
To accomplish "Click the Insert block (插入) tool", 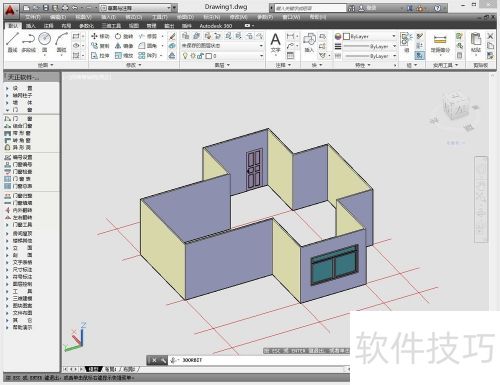I will tap(309, 43).
